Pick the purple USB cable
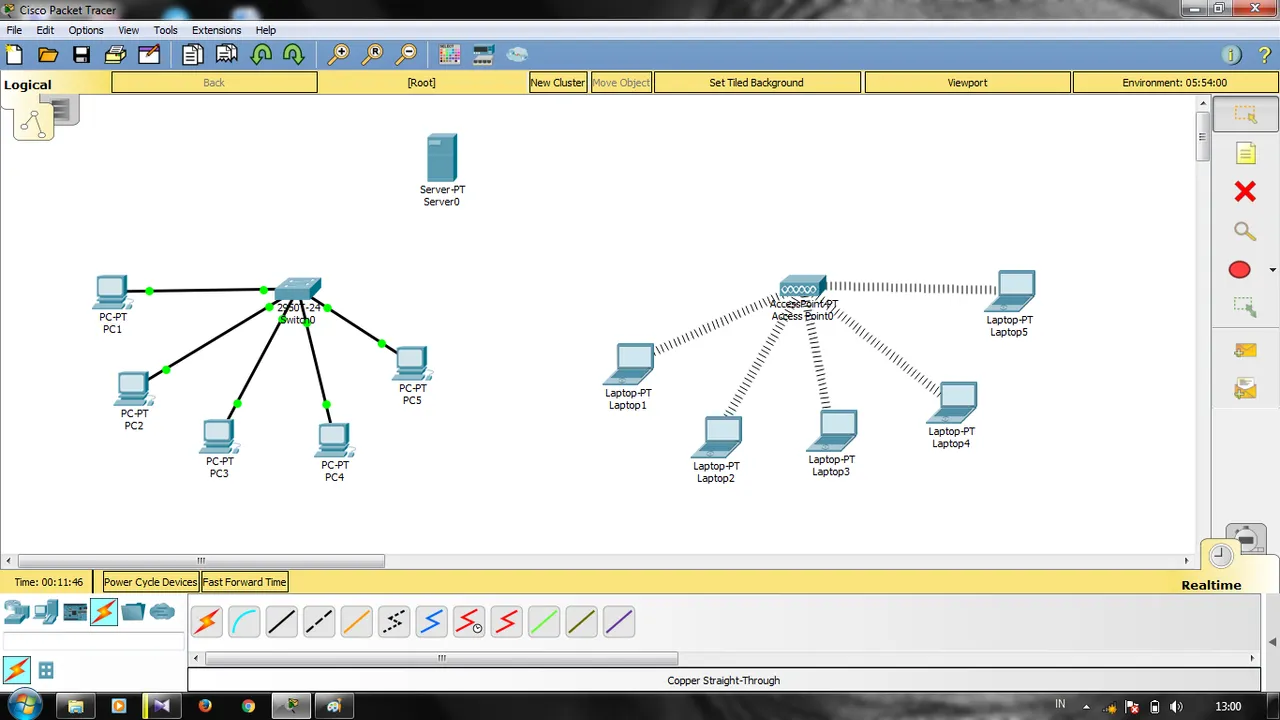1280x720 pixels. pyautogui.click(x=619, y=622)
